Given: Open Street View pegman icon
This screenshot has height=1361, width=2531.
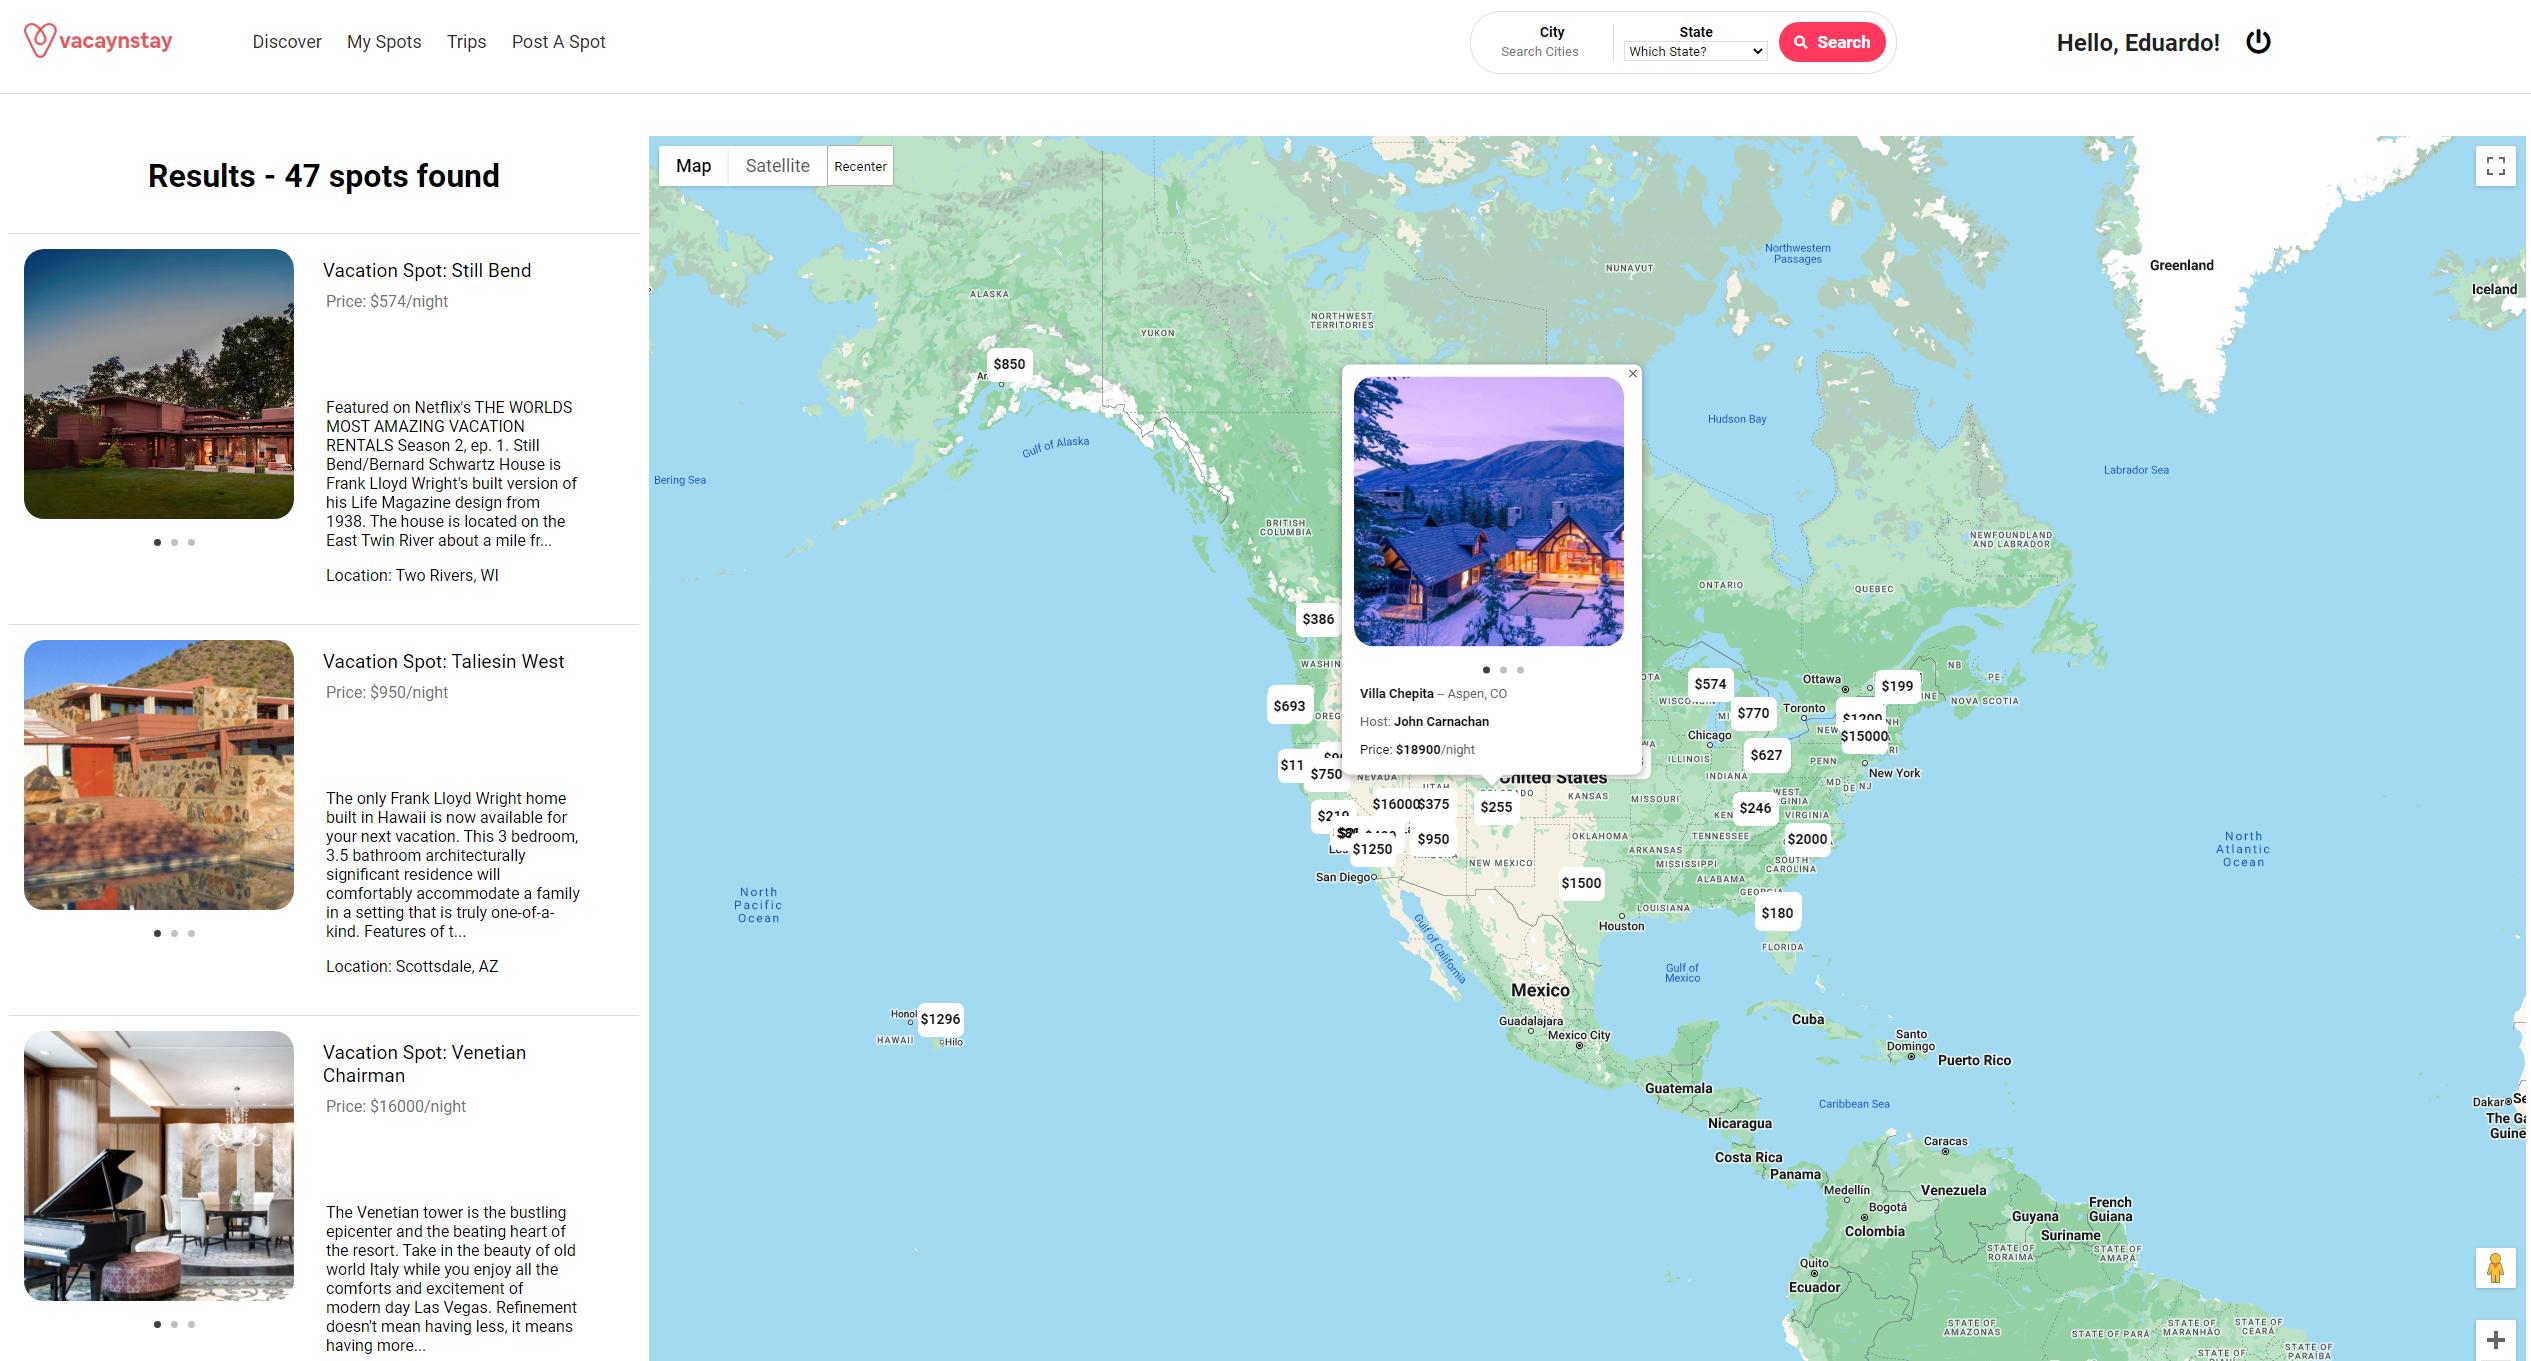Looking at the screenshot, I should pos(2495,1268).
